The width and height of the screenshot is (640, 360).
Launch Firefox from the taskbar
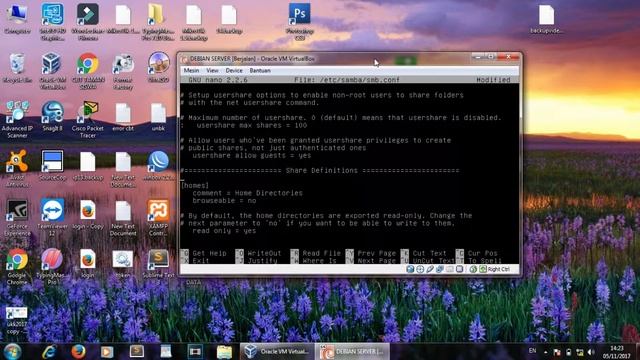pos(78,351)
